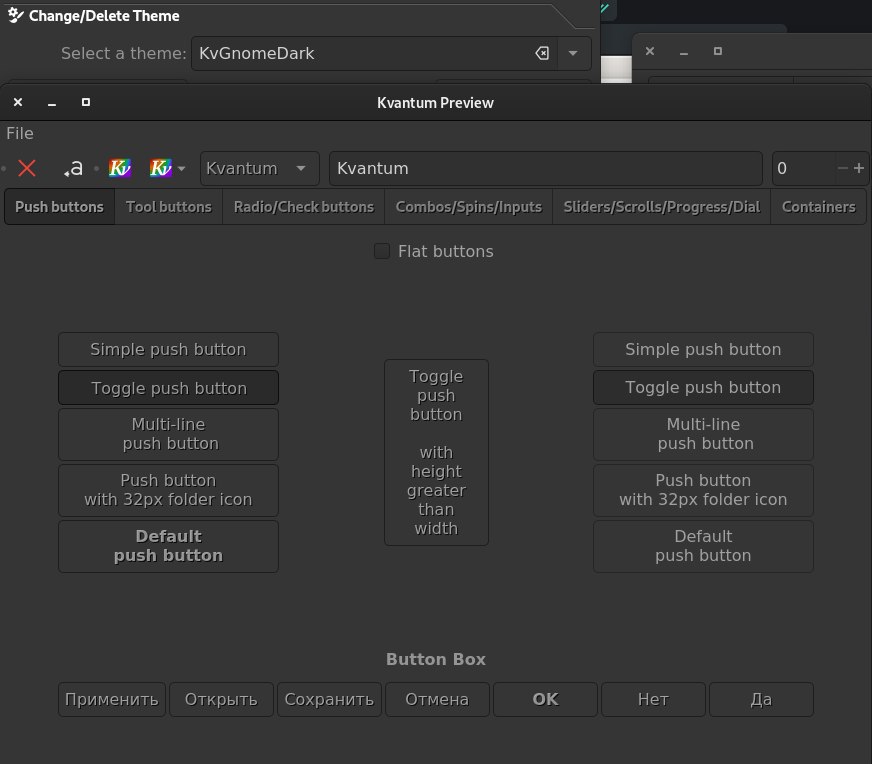872x764 pixels.
Task: Increase the spin box value with plus
Action: coord(859,168)
